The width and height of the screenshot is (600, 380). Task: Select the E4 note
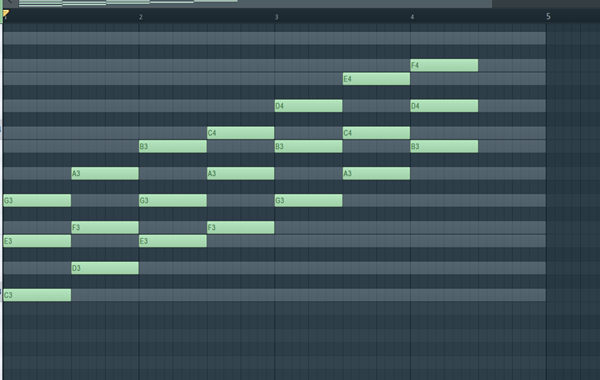click(376, 79)
